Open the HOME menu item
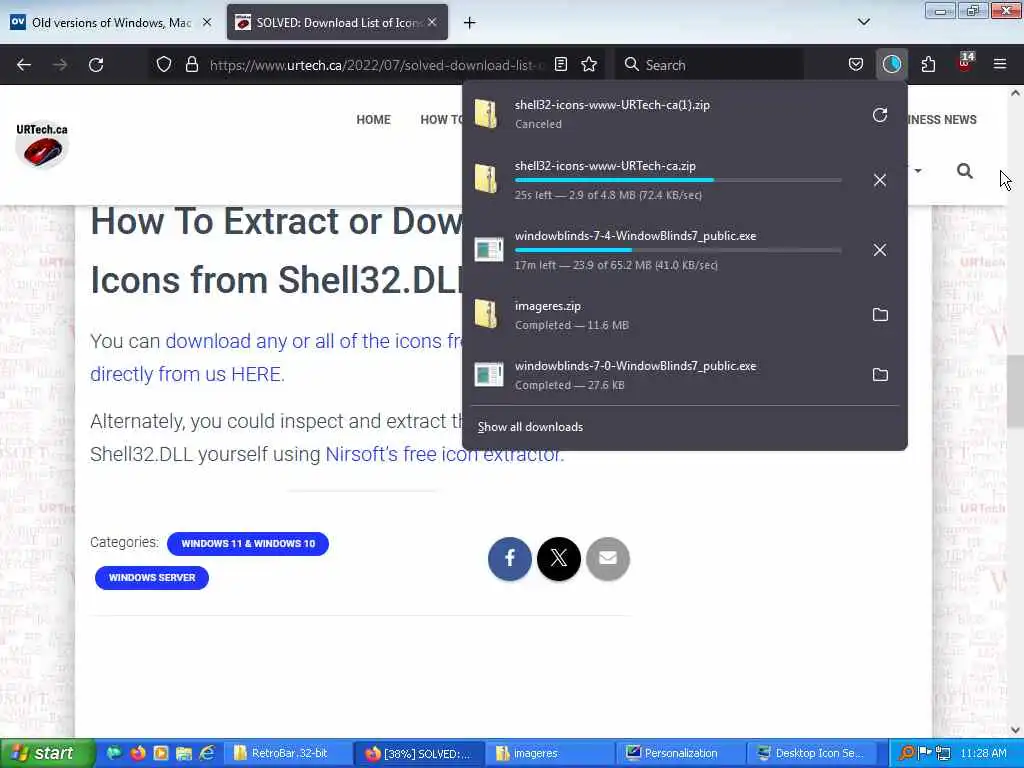The image size is (1024, 768). (x=374, y=120)
